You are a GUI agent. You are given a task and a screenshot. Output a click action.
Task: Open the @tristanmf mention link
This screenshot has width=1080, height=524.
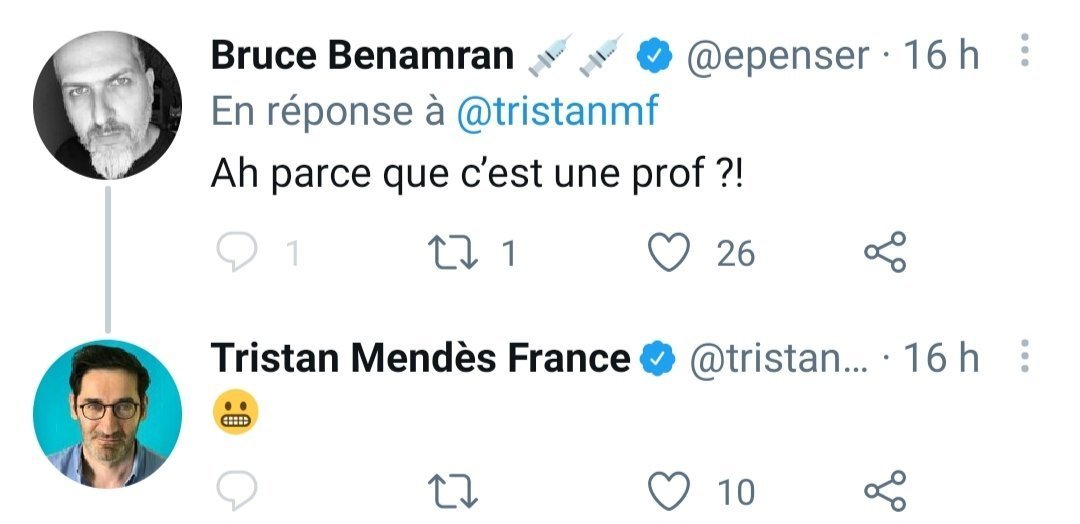pos(558,112)
